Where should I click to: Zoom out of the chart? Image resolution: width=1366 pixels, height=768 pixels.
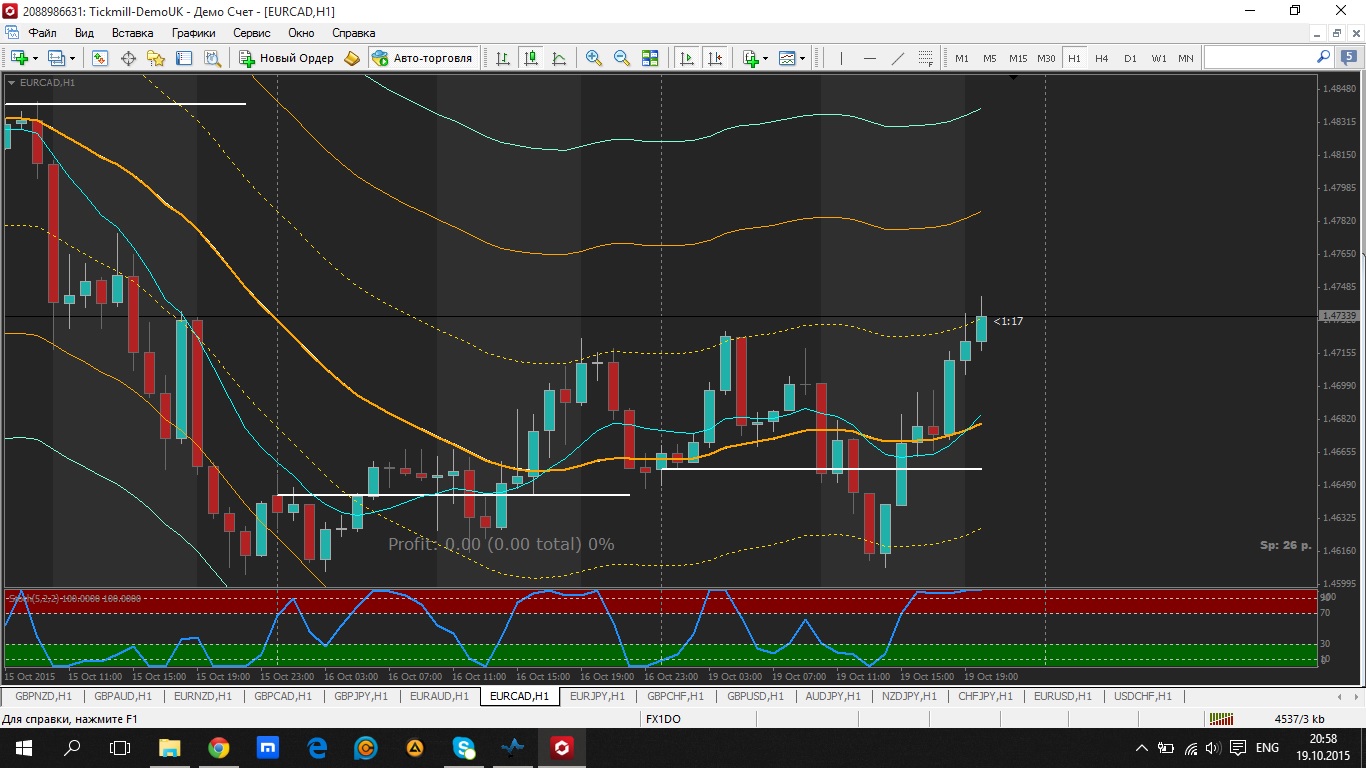click(622, 58)
